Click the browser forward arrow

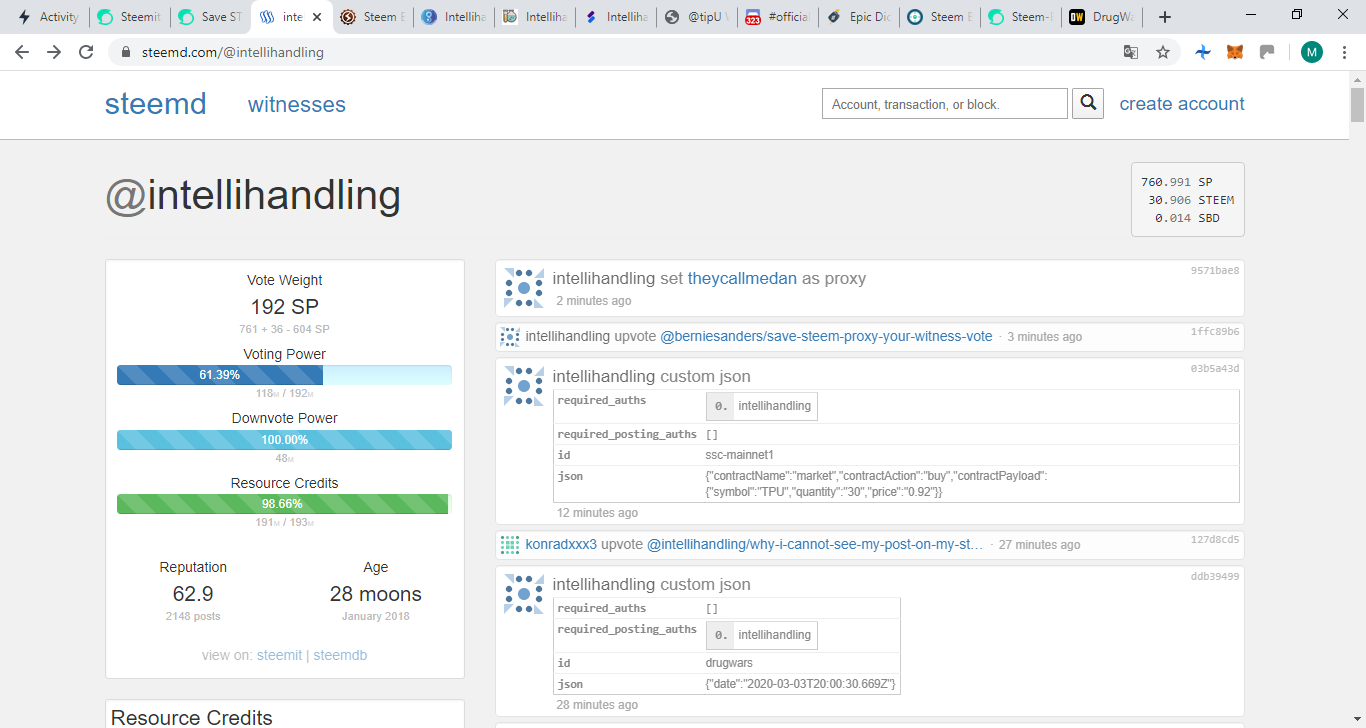pos(54,52)
